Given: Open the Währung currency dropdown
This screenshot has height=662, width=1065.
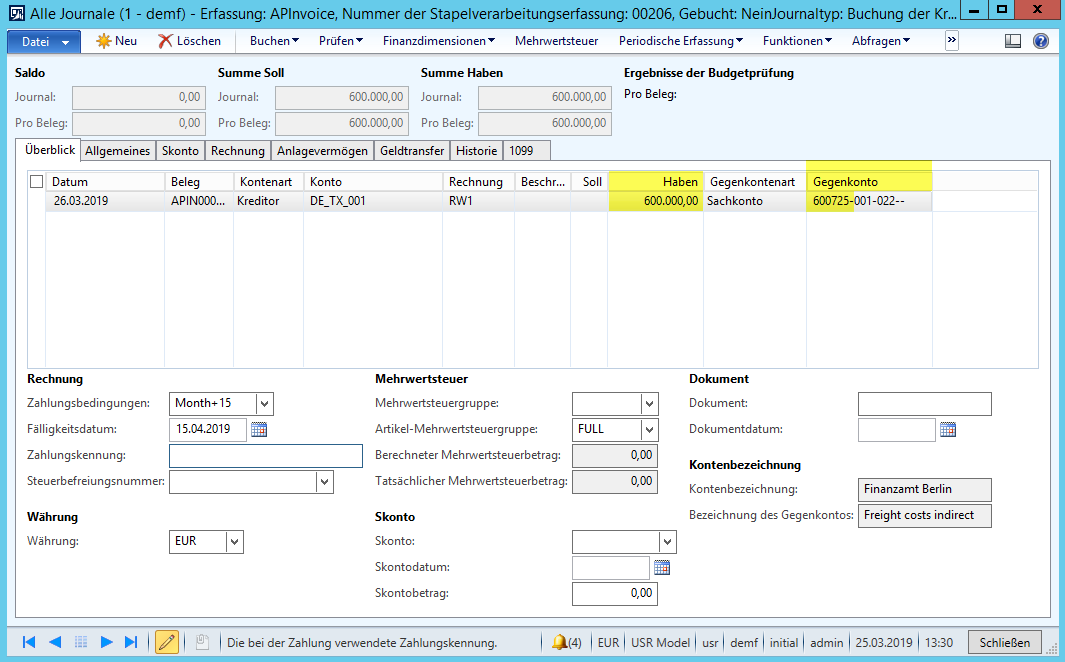Looking at the screenshot, I should click(x=235, y=541).
